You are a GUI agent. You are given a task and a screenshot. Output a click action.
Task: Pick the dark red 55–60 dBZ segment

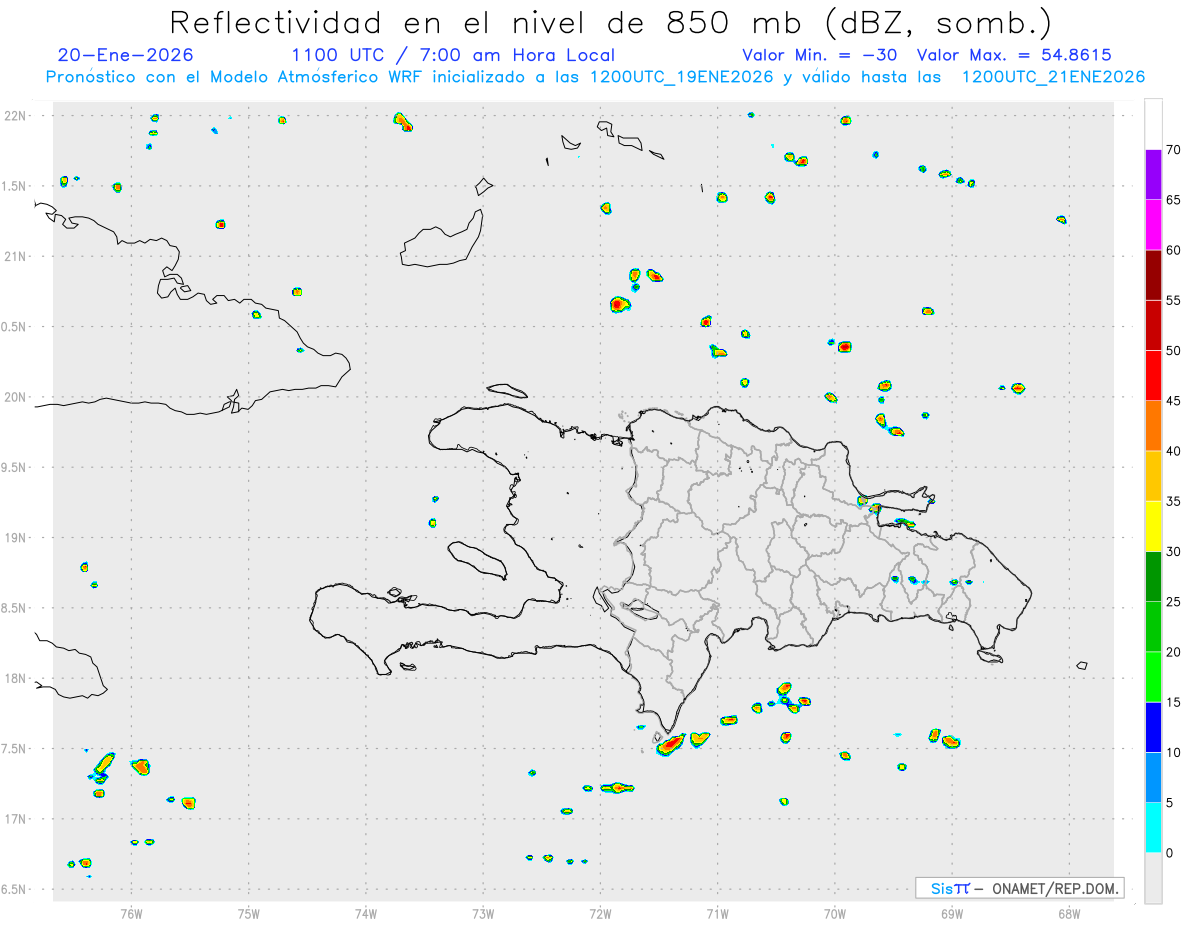[x=1153, y=275]
